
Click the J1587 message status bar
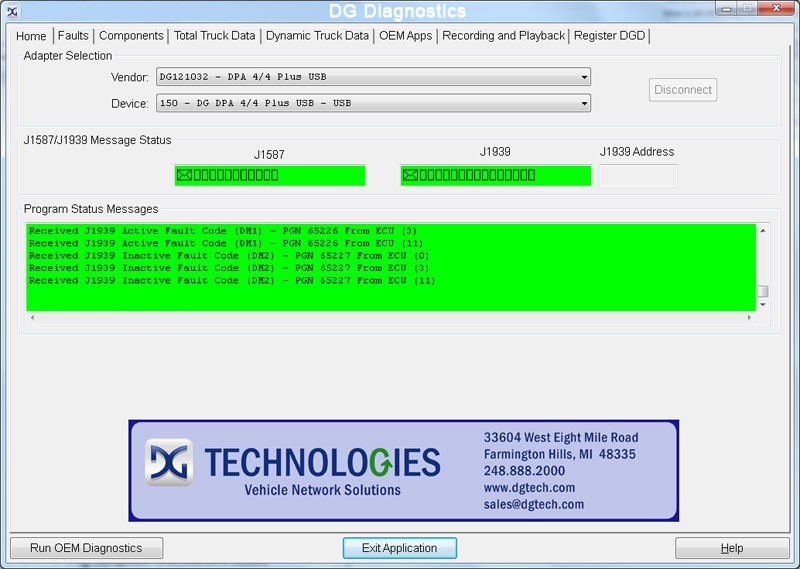(270, 176)
